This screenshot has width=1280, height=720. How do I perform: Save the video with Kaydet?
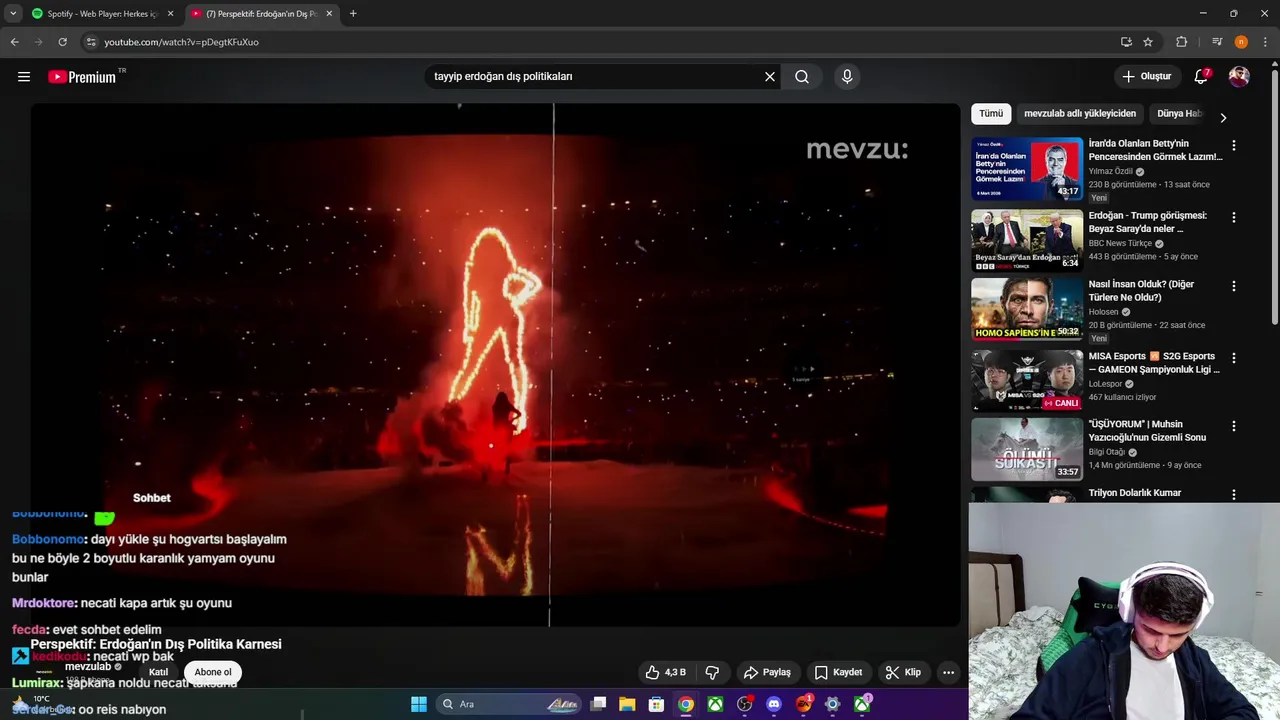[838, 672]
